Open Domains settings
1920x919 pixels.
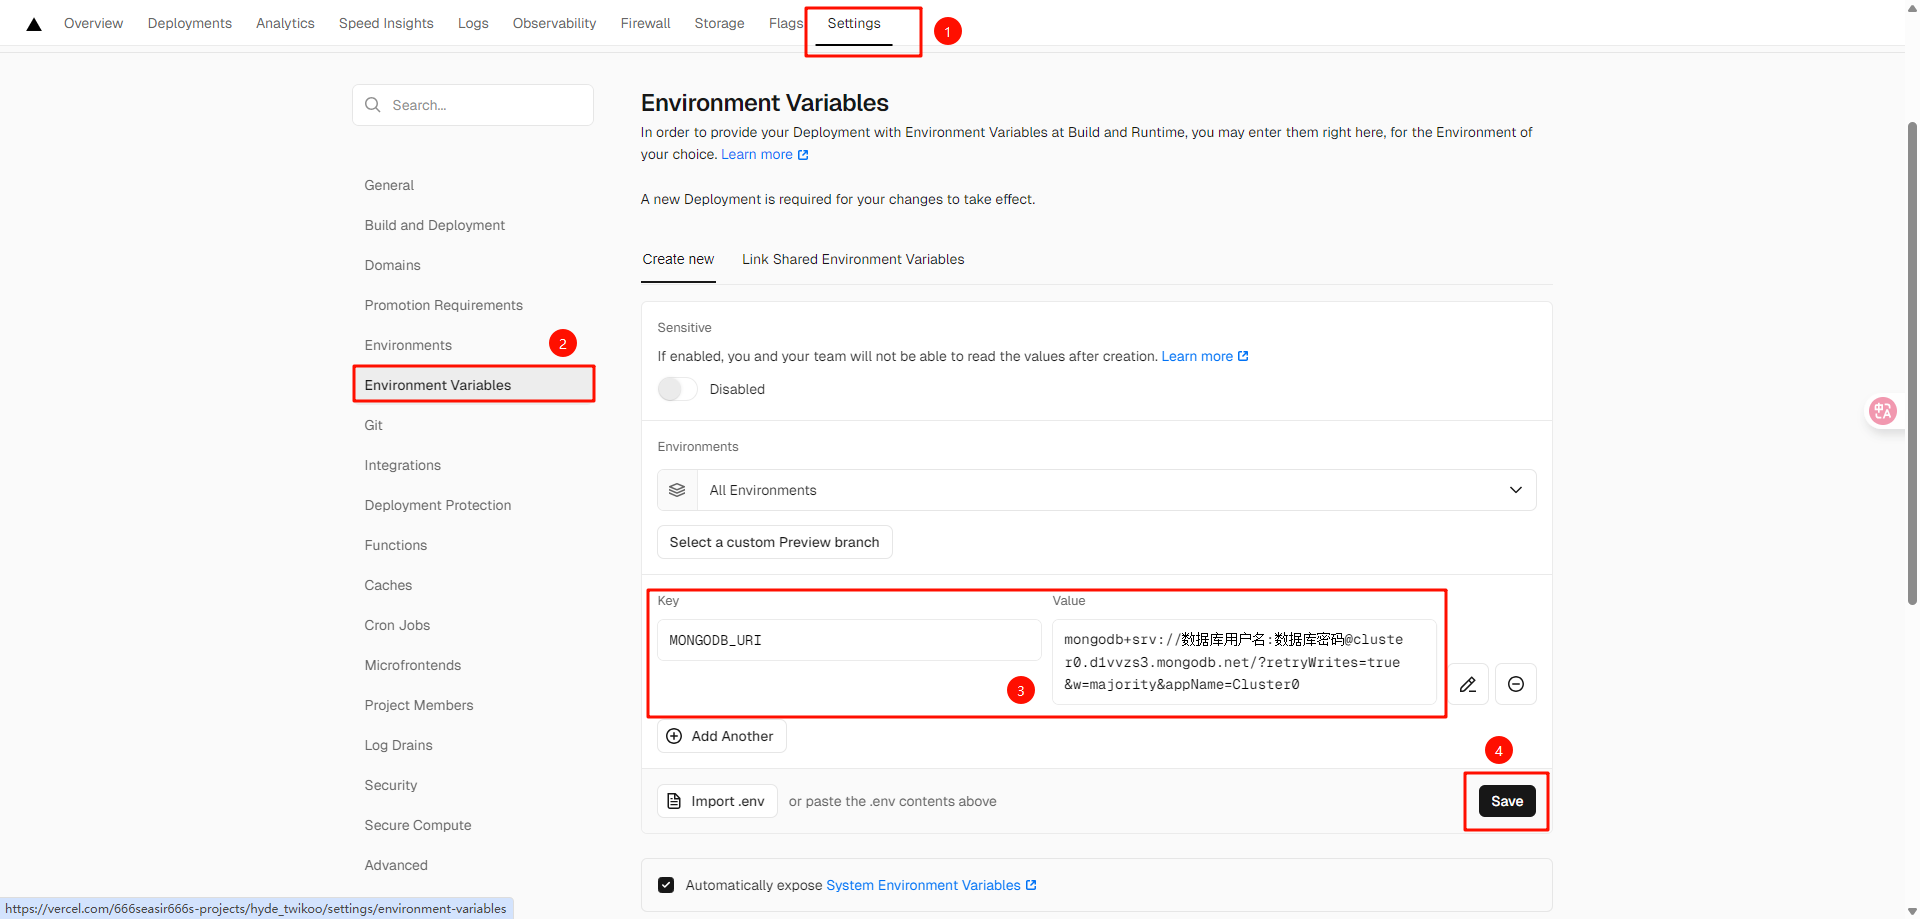pyautogui.click(x=392, y=265)
